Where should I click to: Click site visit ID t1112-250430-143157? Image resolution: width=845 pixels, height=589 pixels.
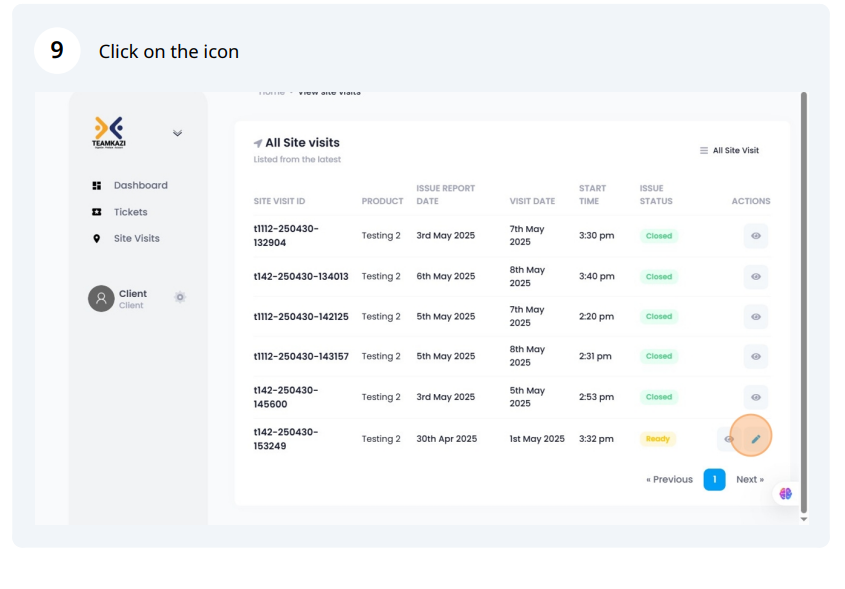pyautogui.click(x=301, y=356)
